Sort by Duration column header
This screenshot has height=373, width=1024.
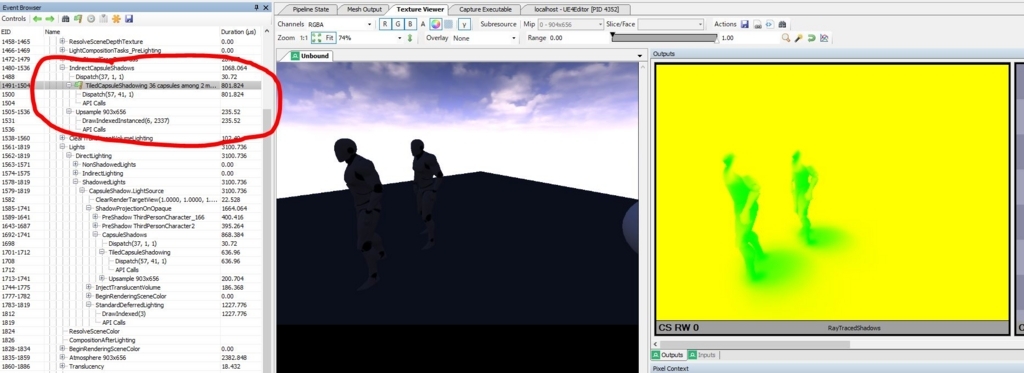[240, 31]
